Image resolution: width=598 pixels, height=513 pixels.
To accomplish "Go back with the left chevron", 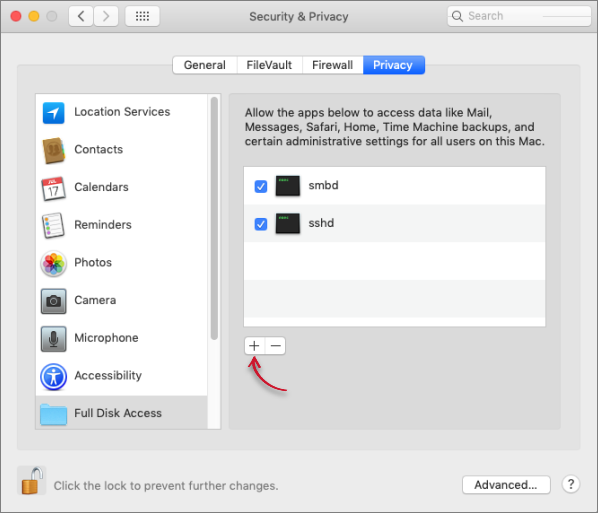I will (x=81, y=16).
